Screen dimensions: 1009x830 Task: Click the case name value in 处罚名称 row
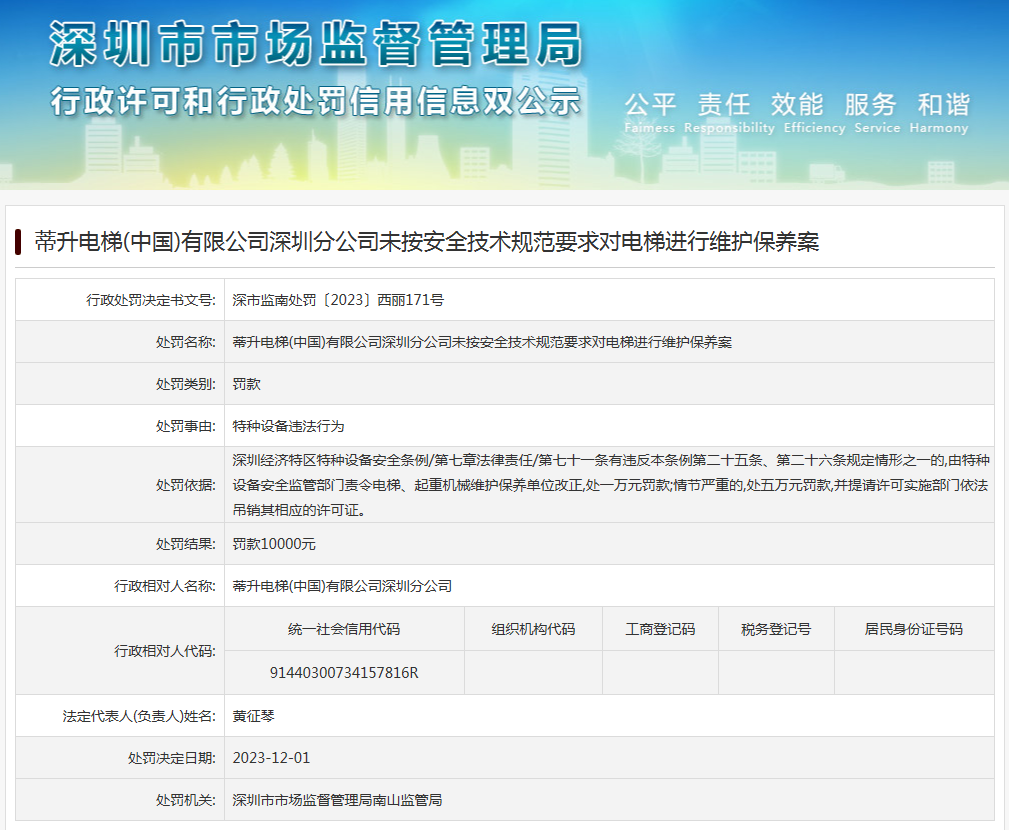click(482, 342)
